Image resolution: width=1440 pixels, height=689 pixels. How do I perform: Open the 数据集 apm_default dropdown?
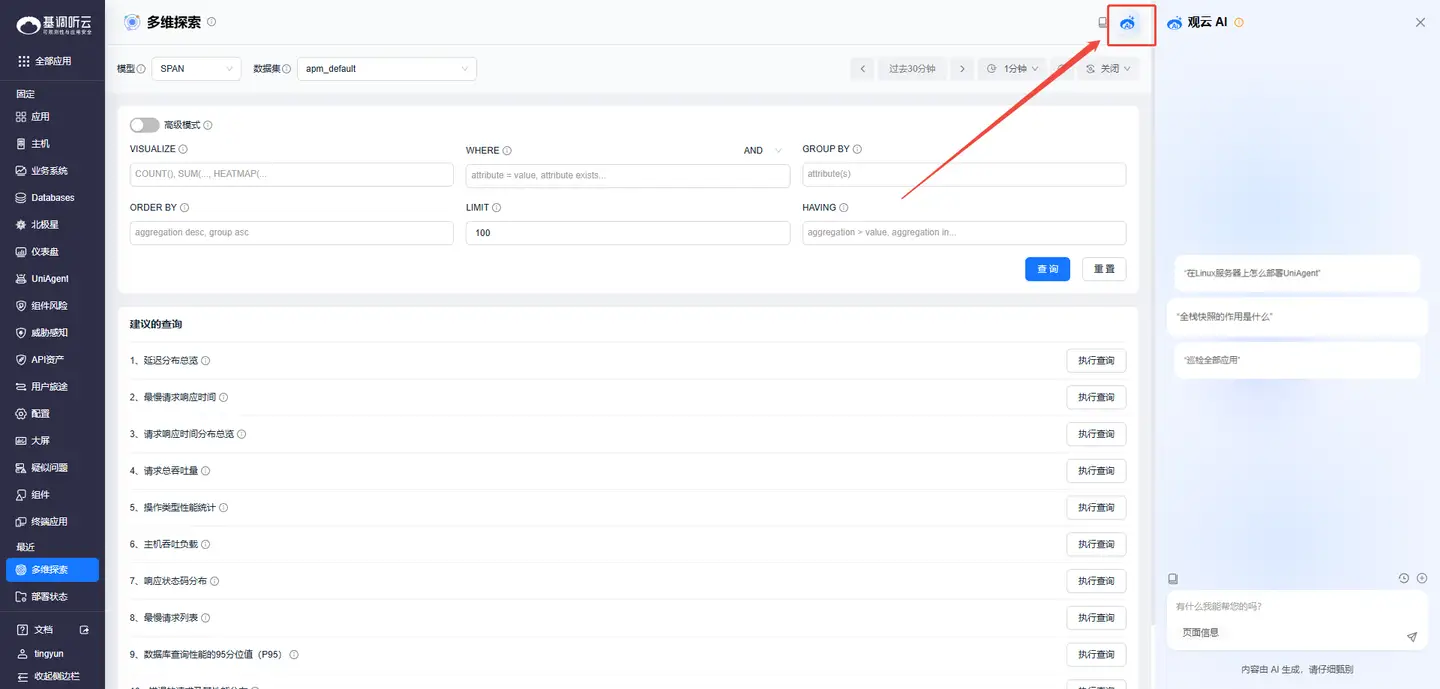[x=386, y=69]
